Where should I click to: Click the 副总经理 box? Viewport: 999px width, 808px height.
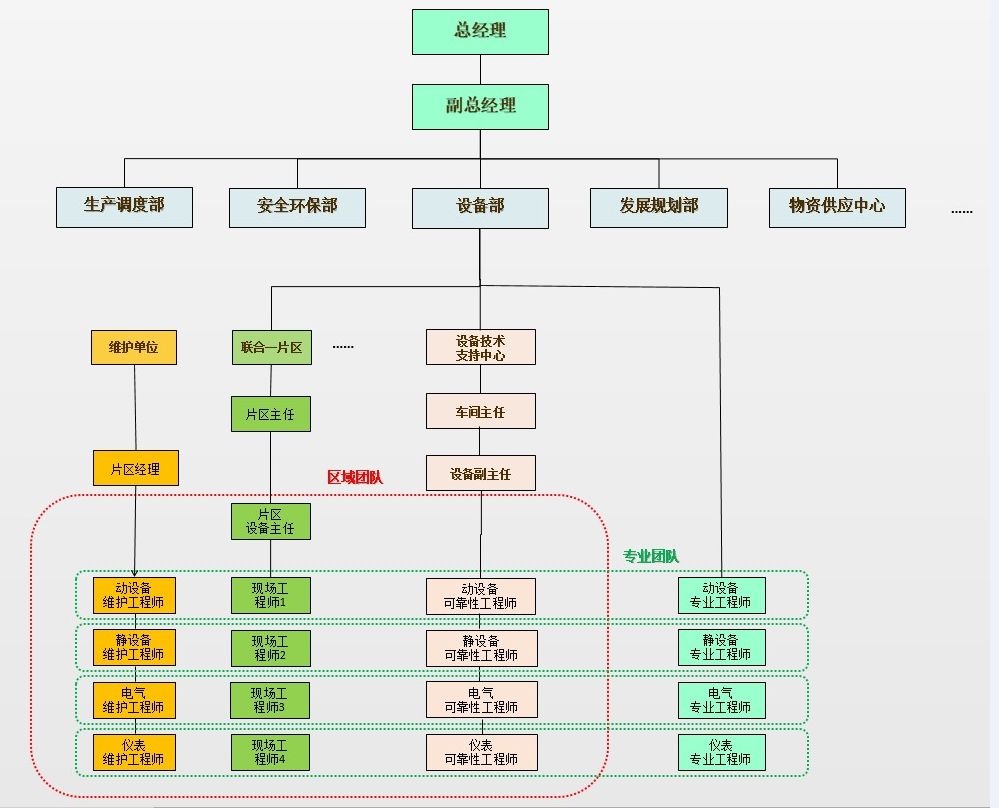(x=480, y=107)
